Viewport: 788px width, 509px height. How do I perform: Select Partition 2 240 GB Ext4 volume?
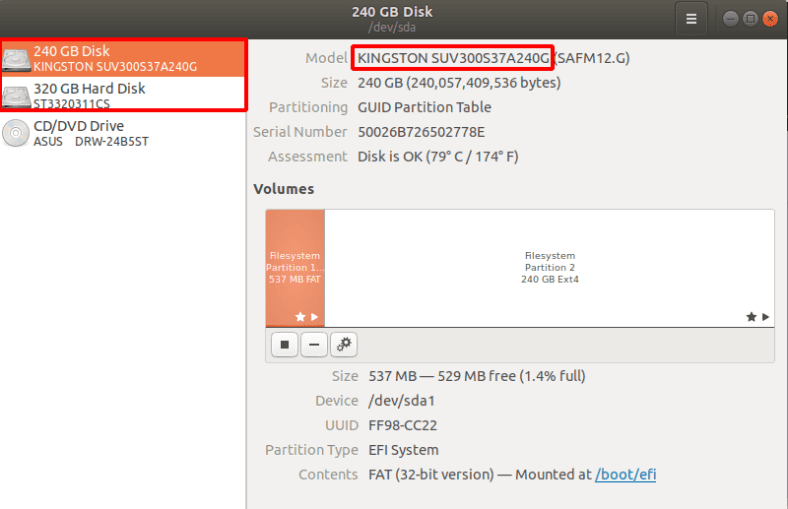point(549,268)
